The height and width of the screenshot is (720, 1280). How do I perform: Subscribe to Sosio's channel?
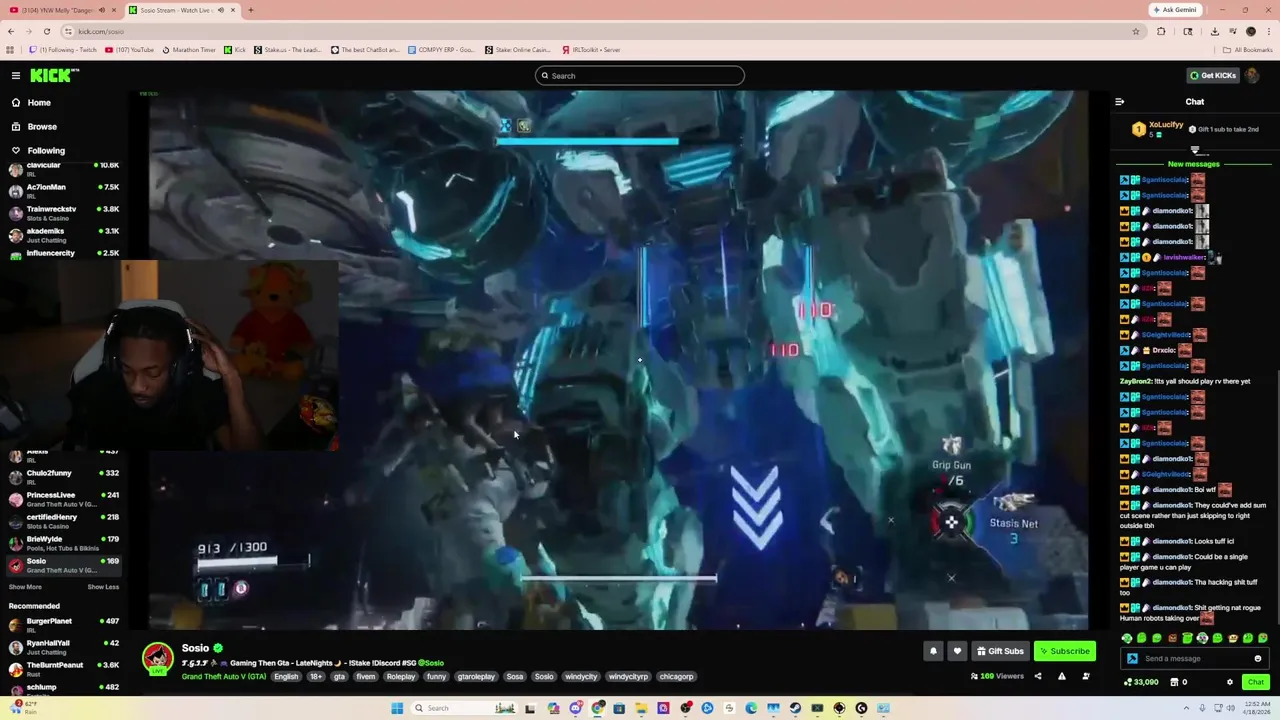1064,651
